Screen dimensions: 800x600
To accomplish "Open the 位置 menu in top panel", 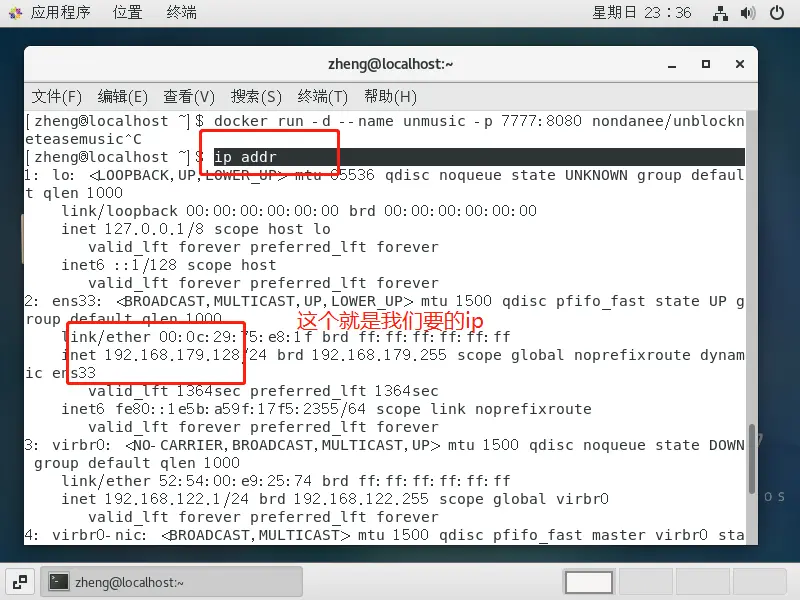I will pos(127,12).
